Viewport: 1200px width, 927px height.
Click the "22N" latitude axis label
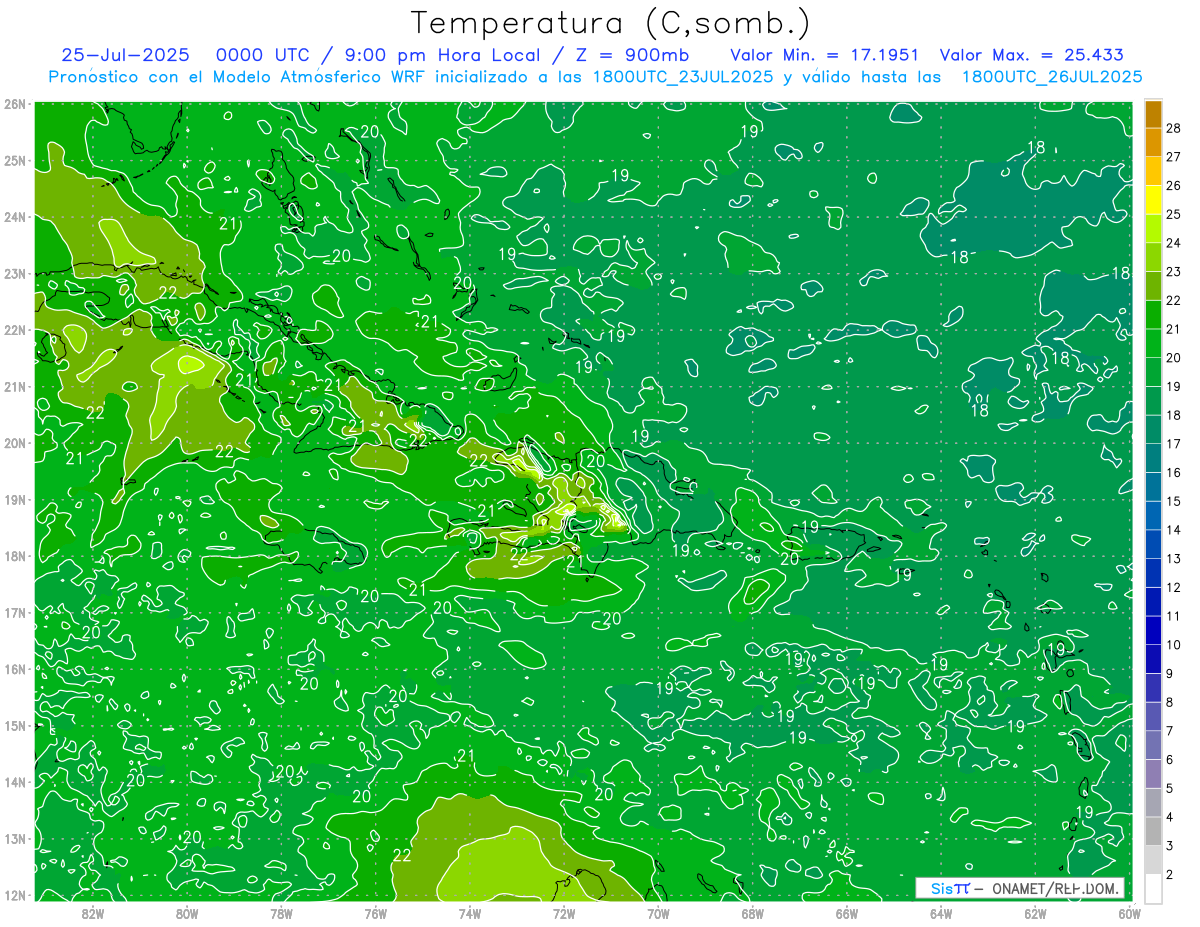click(15, 330)
